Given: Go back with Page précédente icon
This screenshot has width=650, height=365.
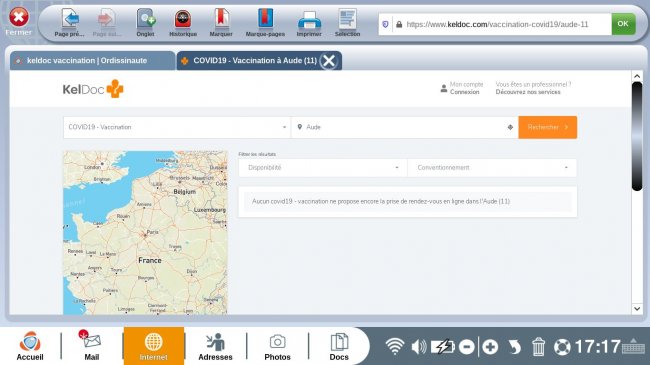Looking at the screenshot, I should (70, 23).
